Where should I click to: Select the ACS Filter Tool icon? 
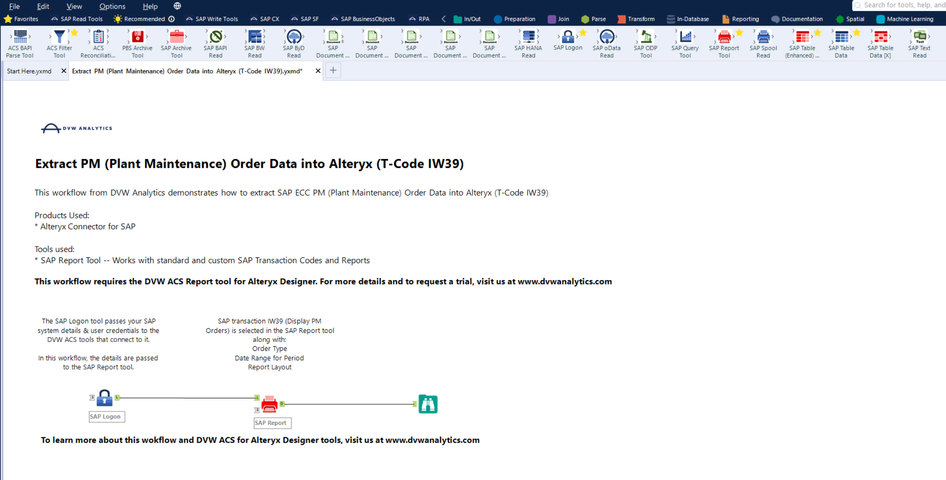point(59,36)
